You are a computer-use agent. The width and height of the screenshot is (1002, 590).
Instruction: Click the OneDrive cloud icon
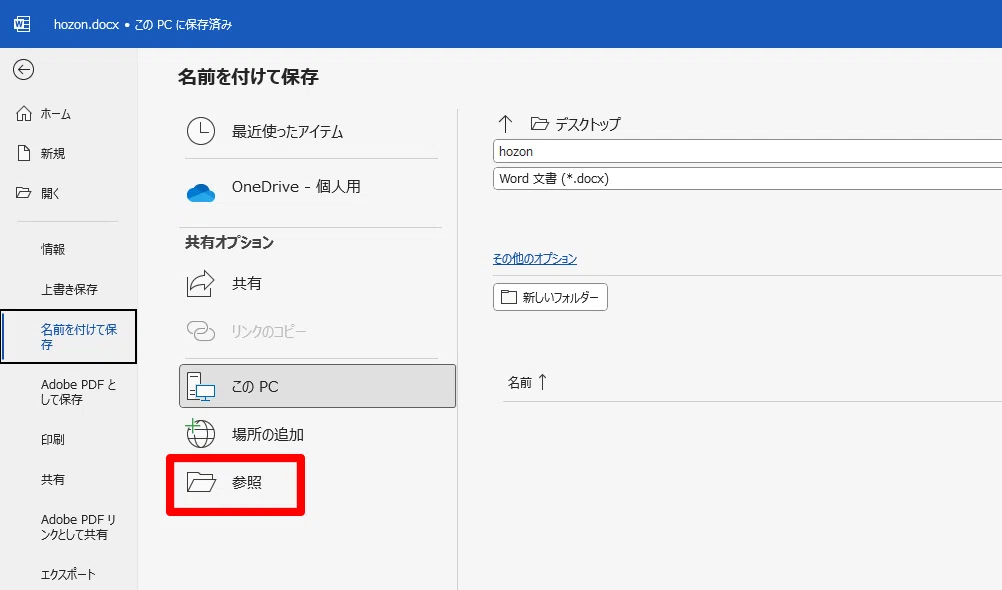(x=201, y=192)
